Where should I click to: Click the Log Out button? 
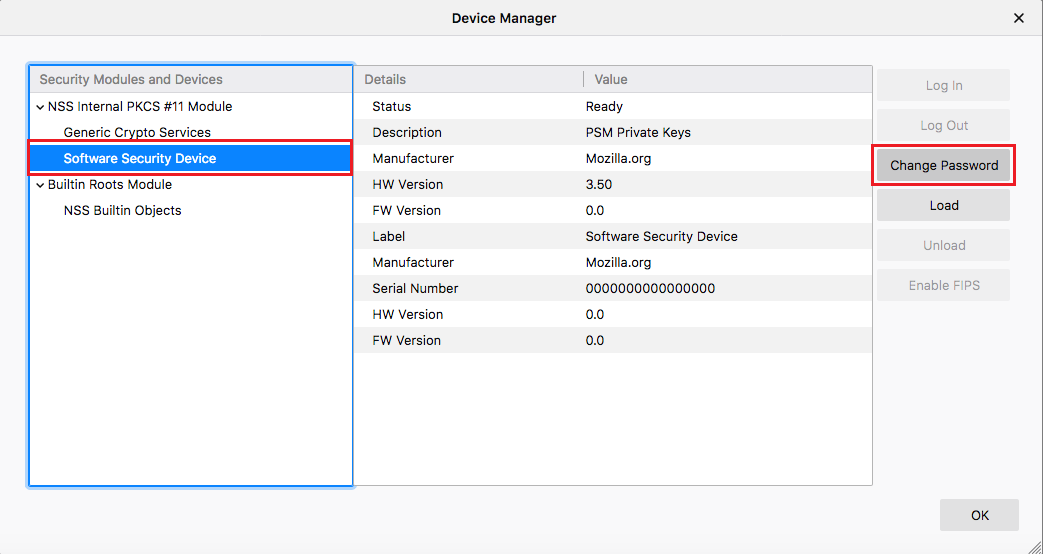click(x=943, y=126)
